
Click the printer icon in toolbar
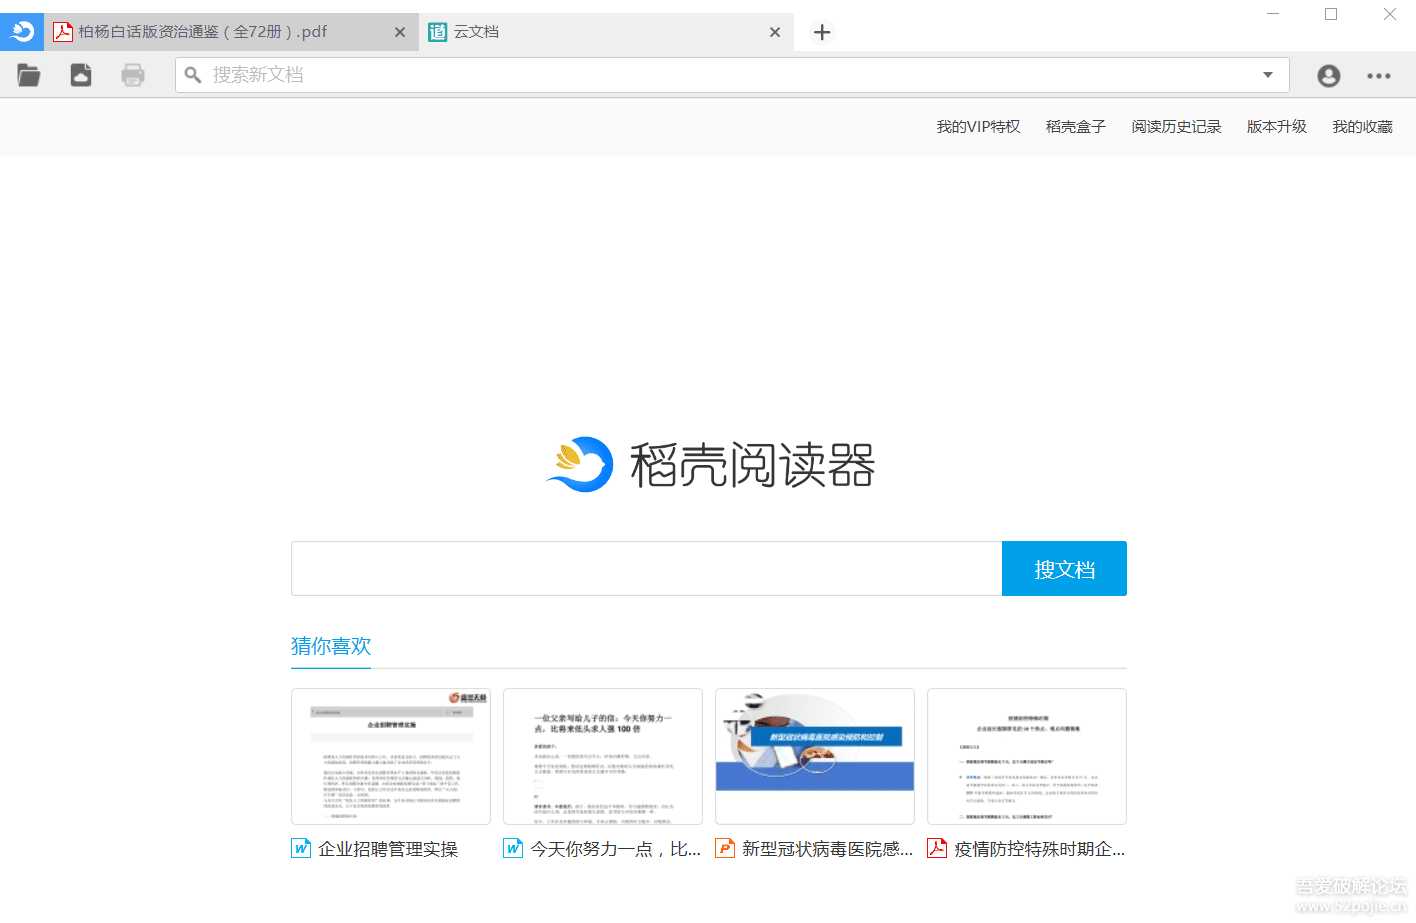coord(133,75)
